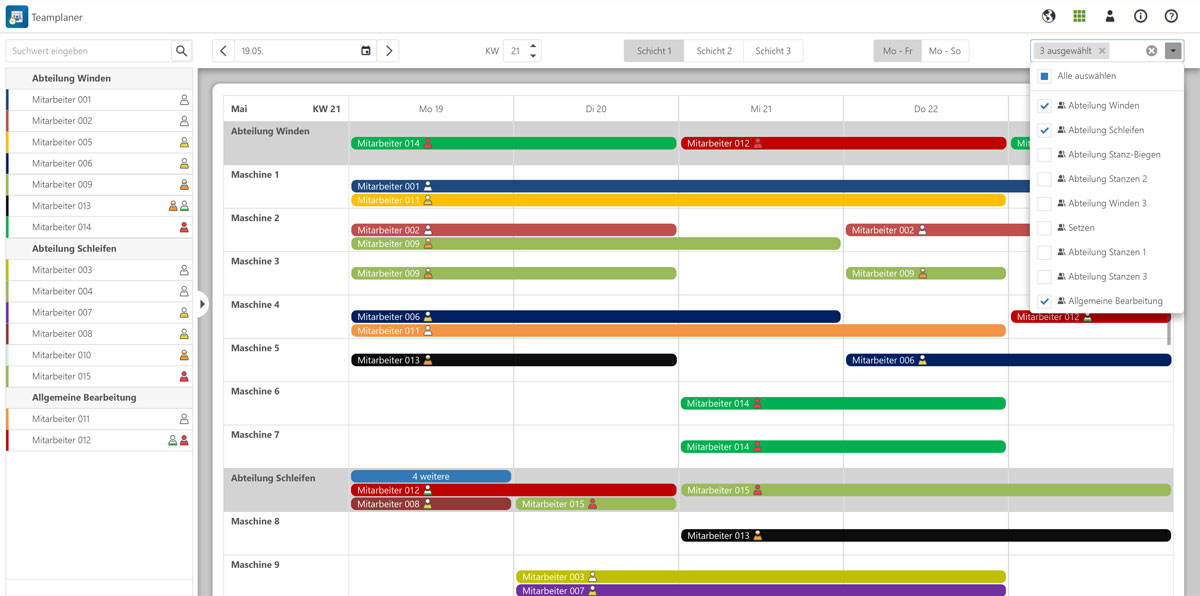Open the user profile icon
The image size is (1200, 596).
[x=1110, y=16]
